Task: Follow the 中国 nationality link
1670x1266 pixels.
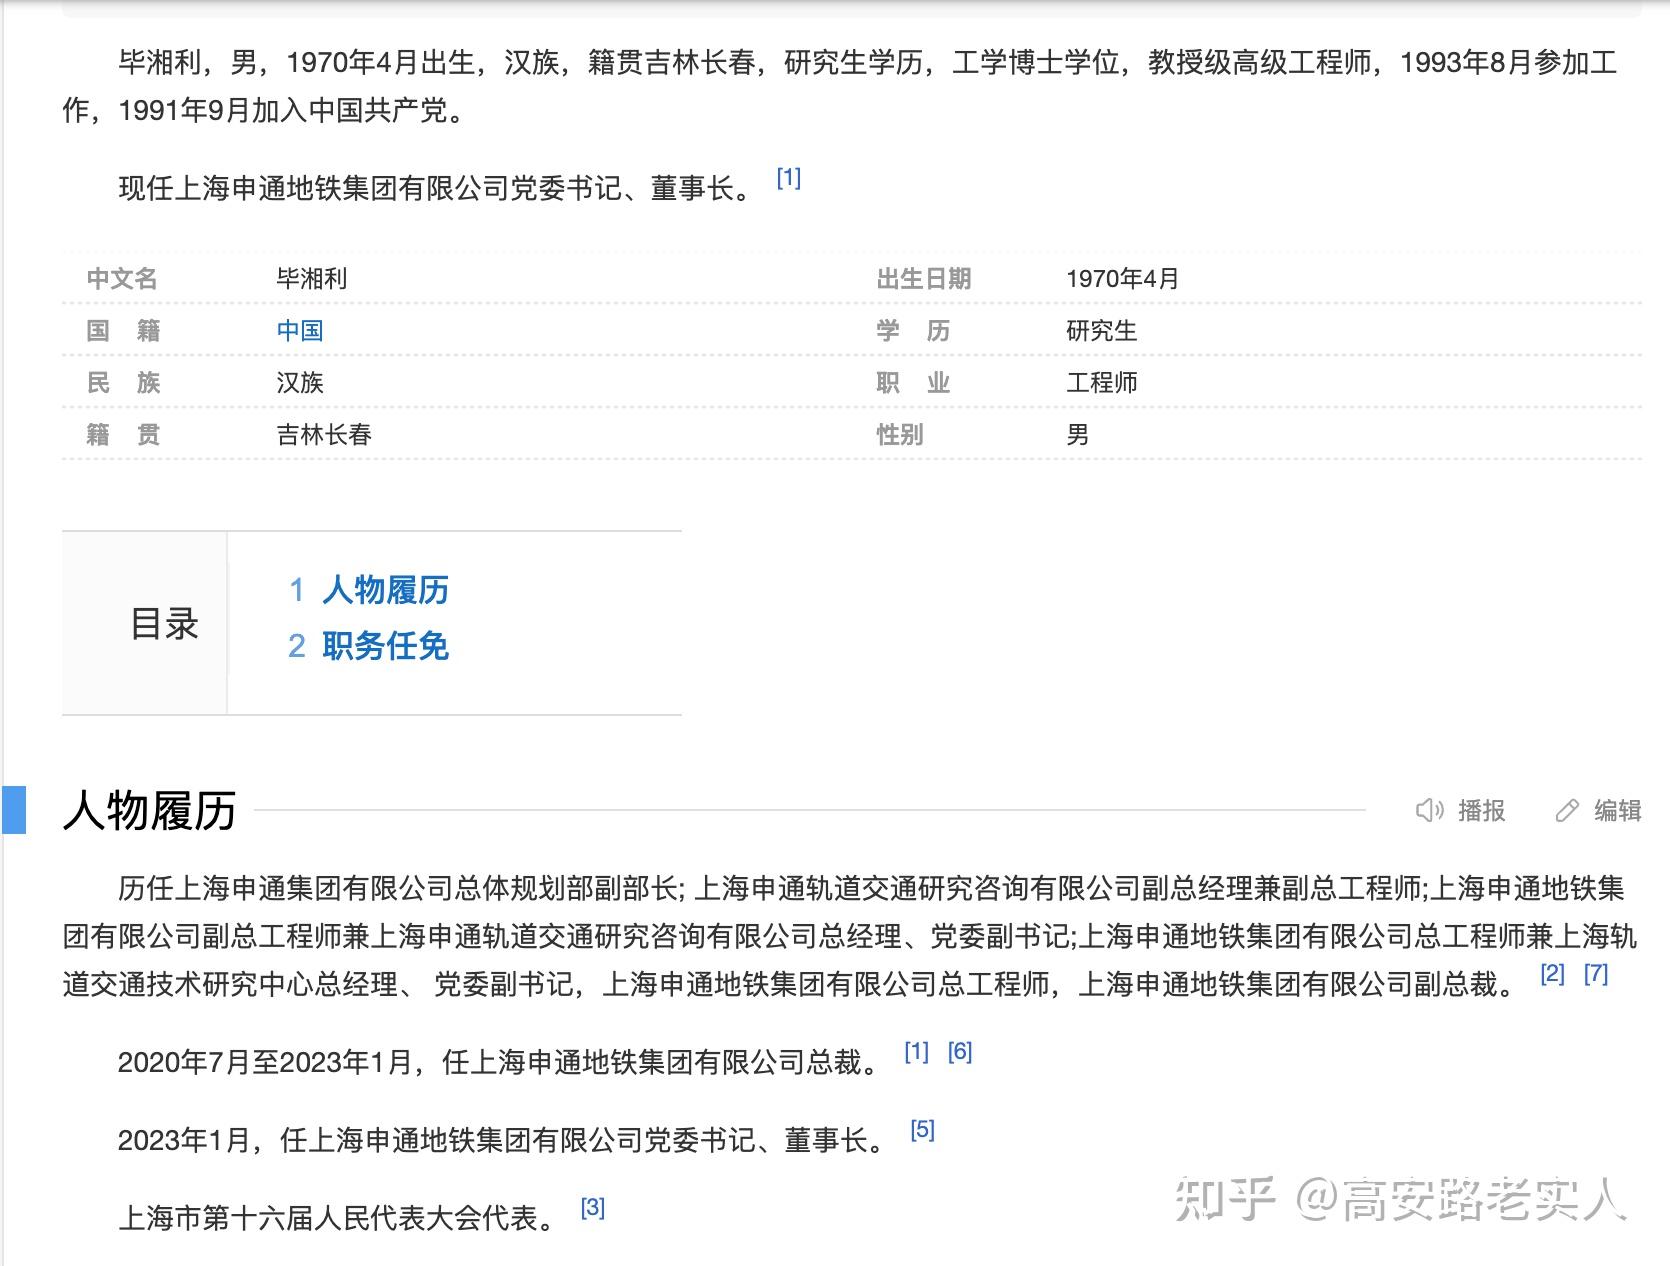Action: tap(300, 331)
